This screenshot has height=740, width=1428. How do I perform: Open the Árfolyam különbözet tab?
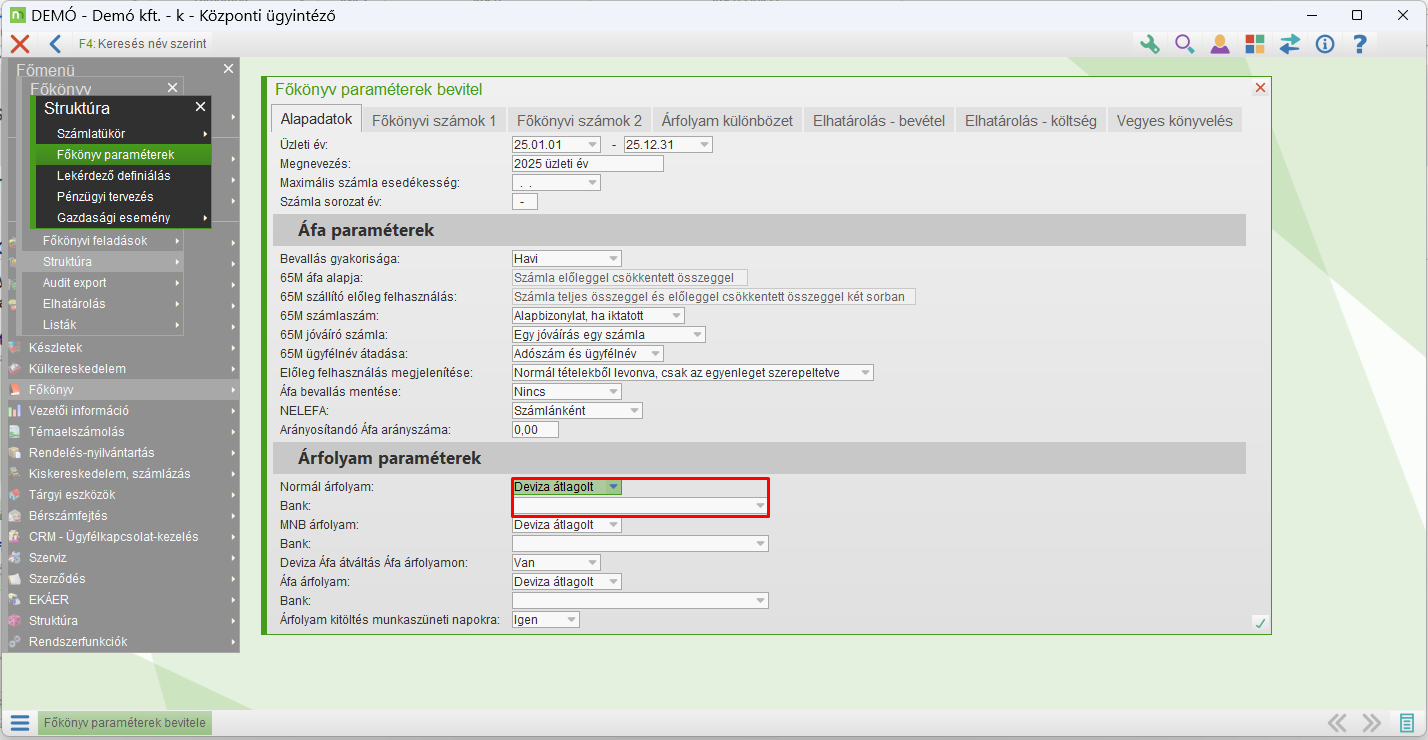728,120
